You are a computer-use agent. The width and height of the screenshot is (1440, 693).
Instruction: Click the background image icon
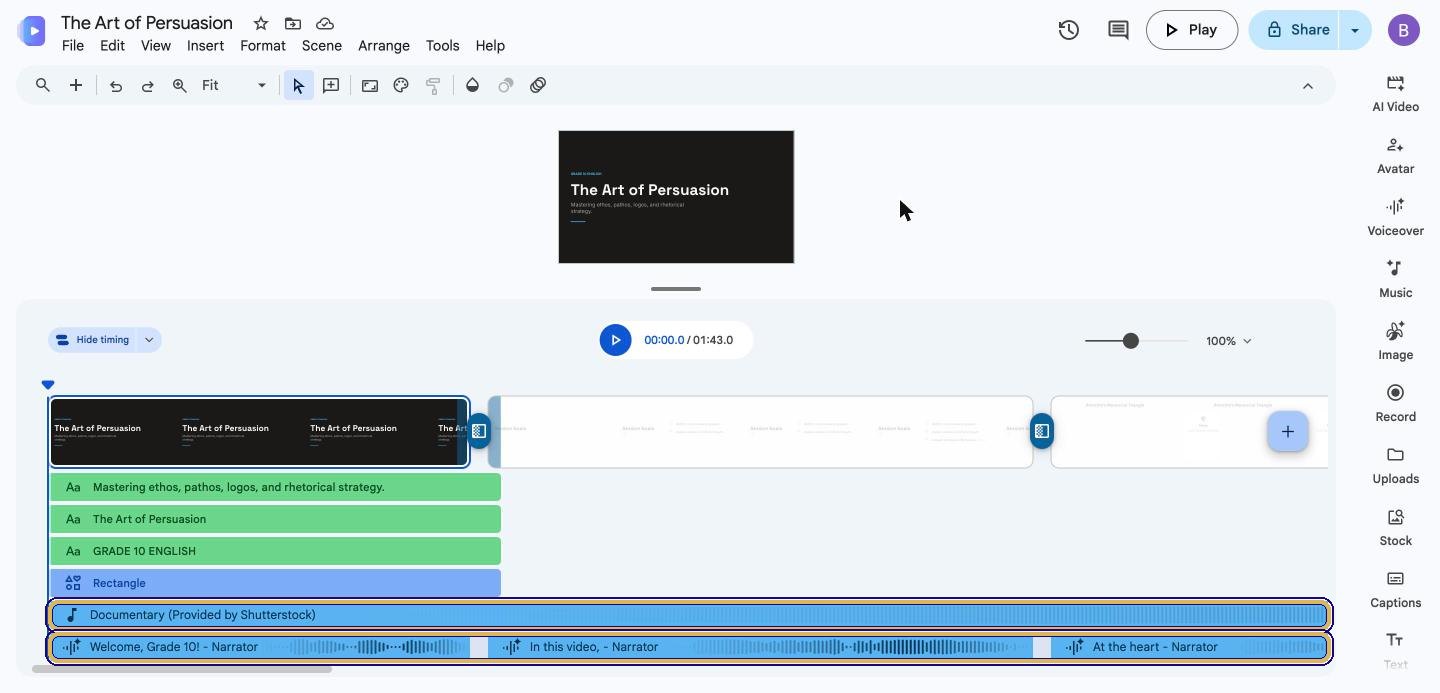[x=370, y=86]
